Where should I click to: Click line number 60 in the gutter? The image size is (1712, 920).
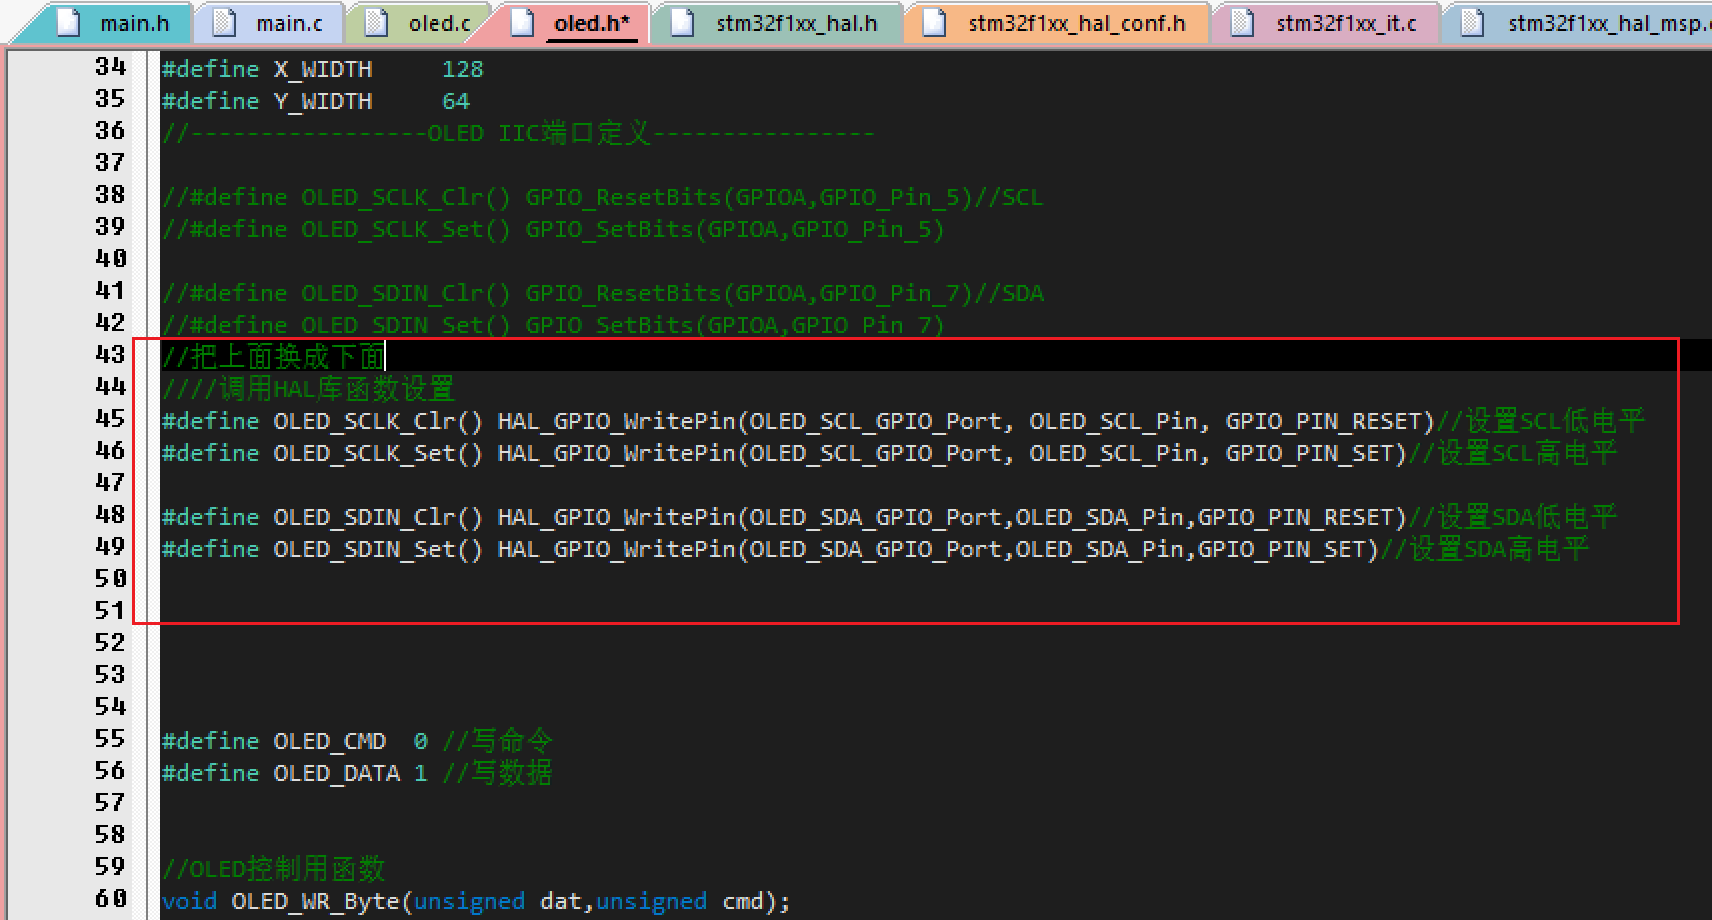pyautogui.click(x=110, y=899)
